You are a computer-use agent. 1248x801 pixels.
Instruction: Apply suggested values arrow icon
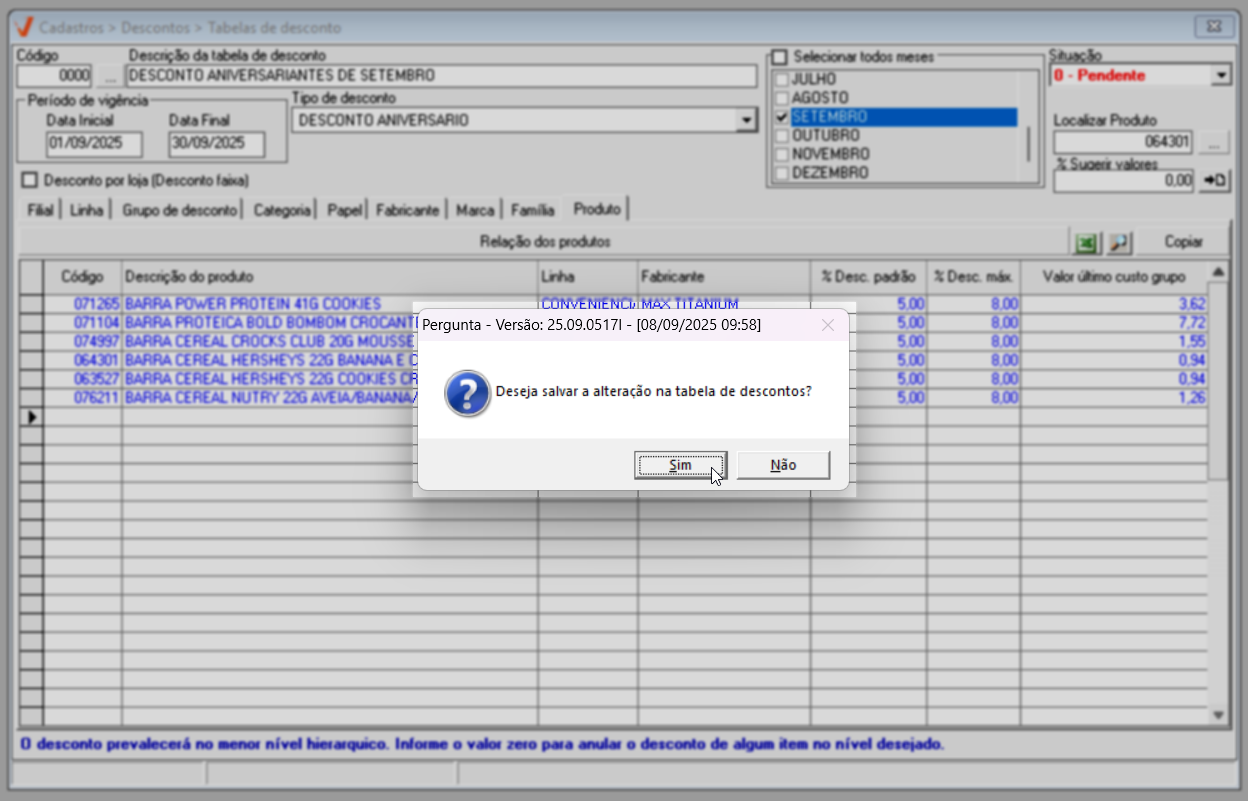pyautogui.click(x=1215, y=181)
